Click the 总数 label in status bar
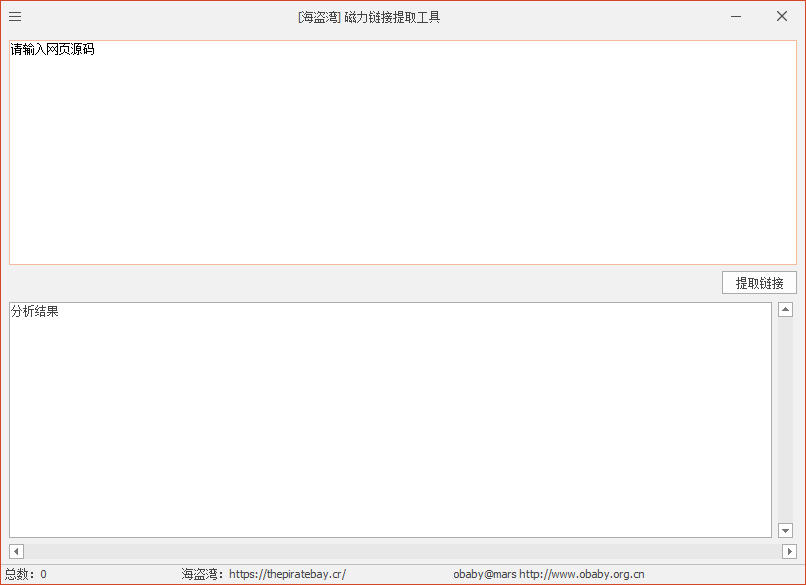Viewport: 806px width, 585px height. pos(19,574)
